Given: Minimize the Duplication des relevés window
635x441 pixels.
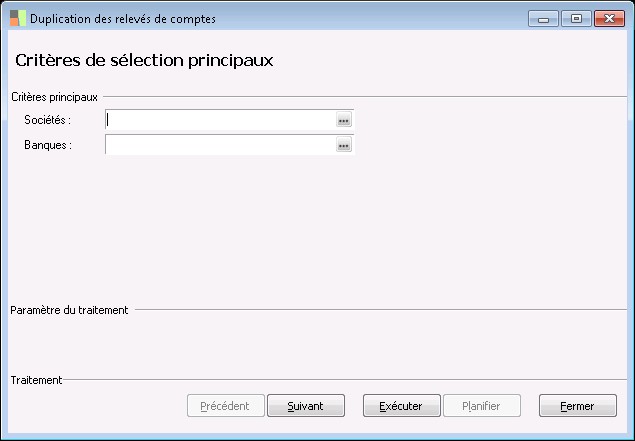Looking at the screenshot, I should 543,18.
